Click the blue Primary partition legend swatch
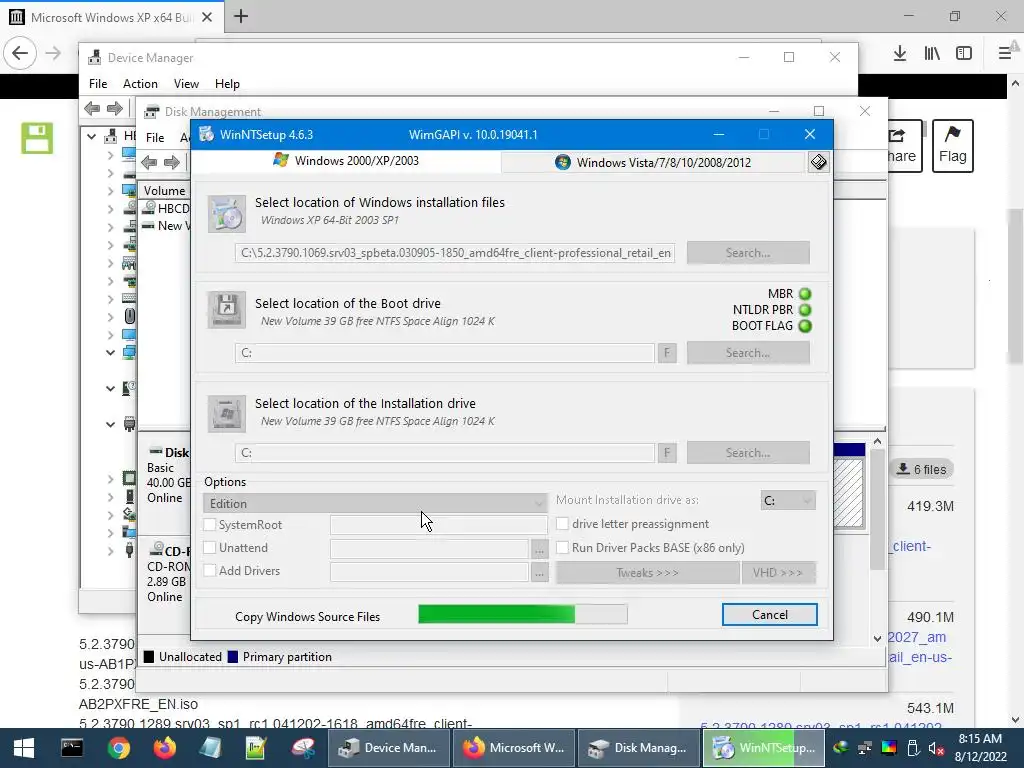The image size is (1024, 768). point(232,657)
